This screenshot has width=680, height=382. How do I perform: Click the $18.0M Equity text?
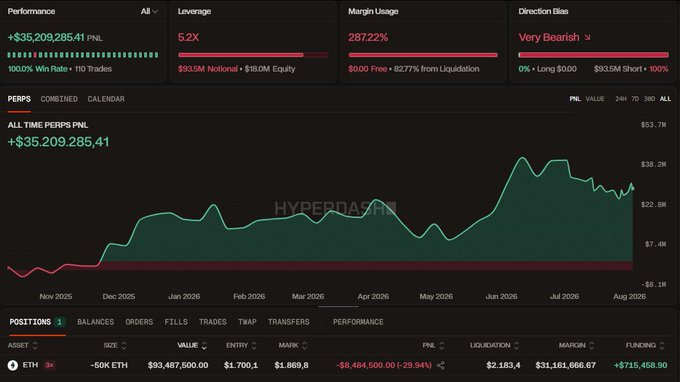point(270,69)
